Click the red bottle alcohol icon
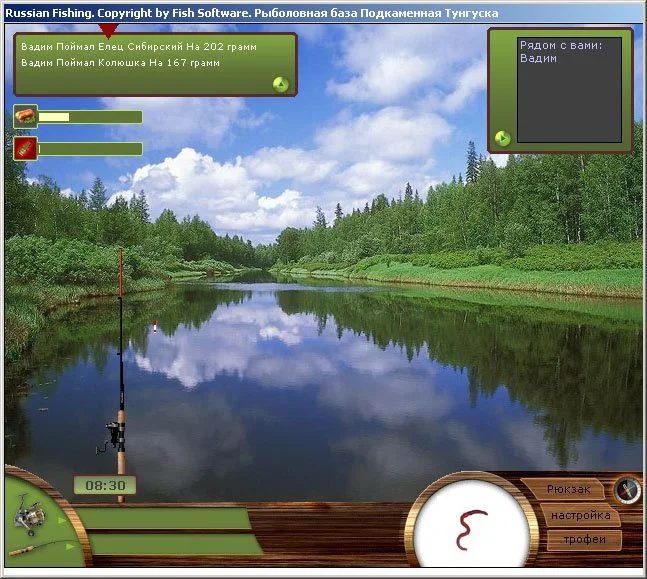Image resolution: width=647 pixels, height=579 pixels. [x=25, y=149]
